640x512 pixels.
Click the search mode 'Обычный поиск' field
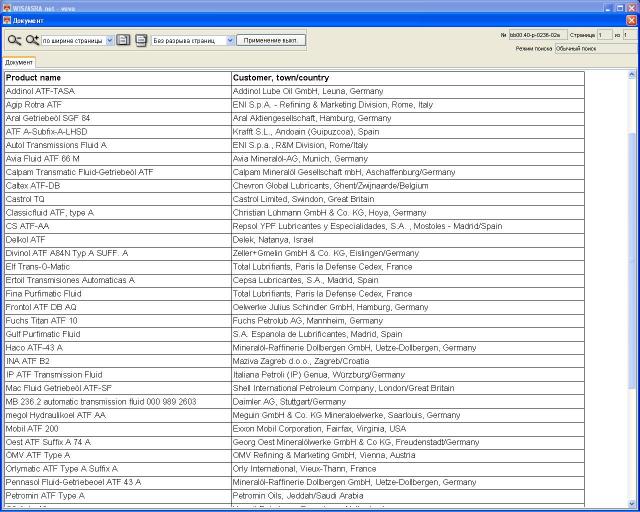596,49
